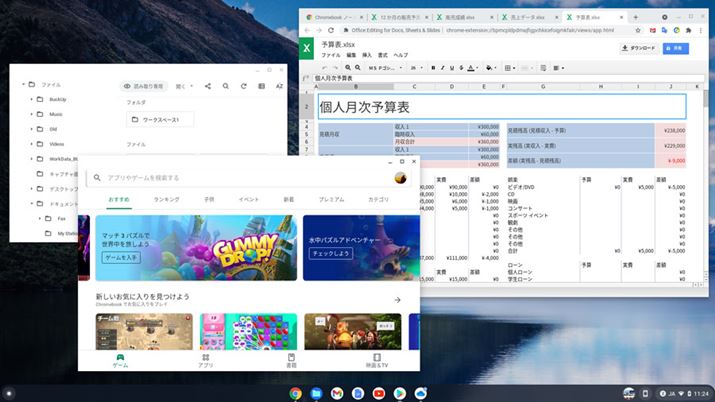Image resolution: width=715 pixels, height=402 pixels.
Task: Switch to ランキング tab in Play Store
Action: 166,200
